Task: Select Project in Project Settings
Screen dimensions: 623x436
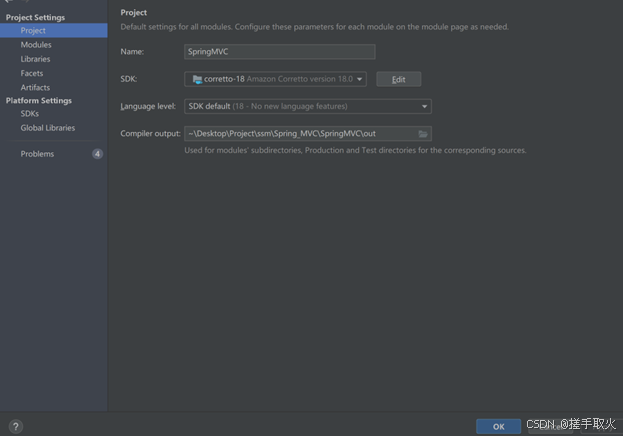Action: click(x=53, y=31)
